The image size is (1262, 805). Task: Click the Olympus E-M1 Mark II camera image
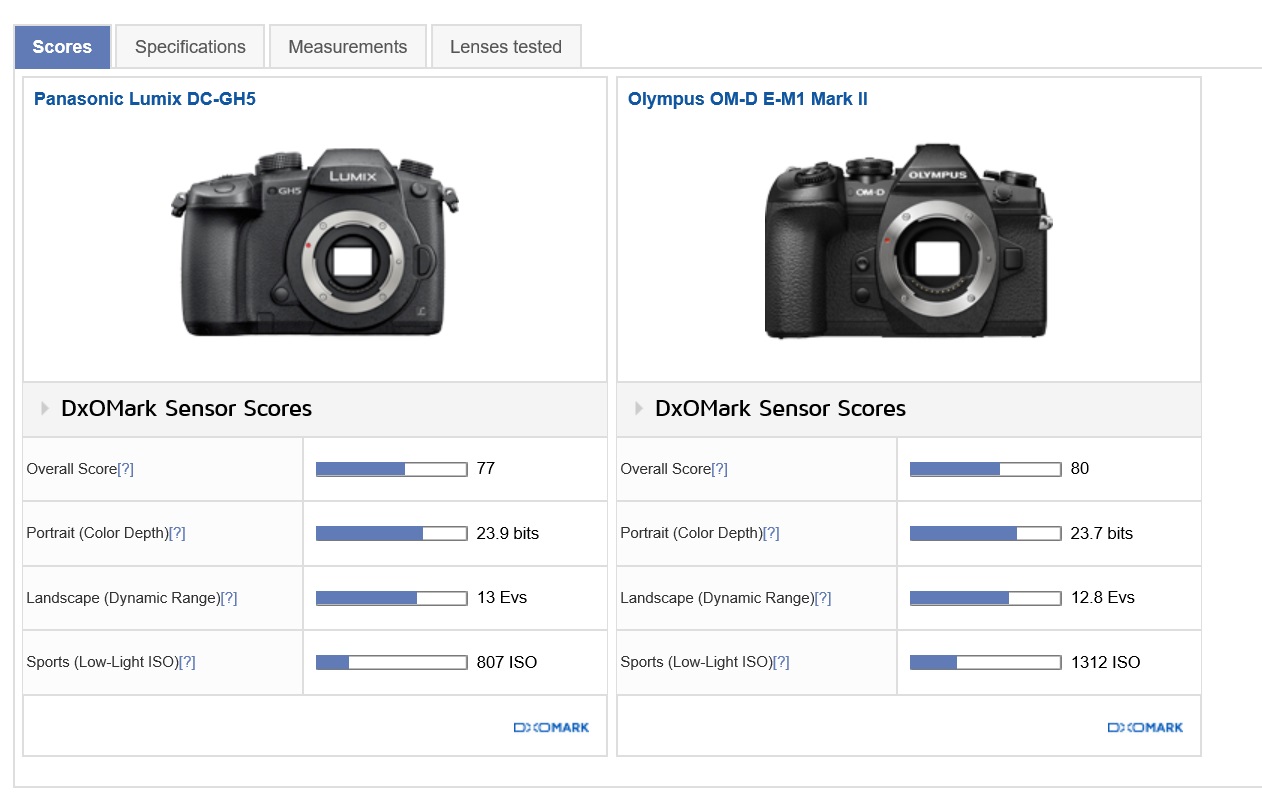pyautogui.click(x=908, y=240)
